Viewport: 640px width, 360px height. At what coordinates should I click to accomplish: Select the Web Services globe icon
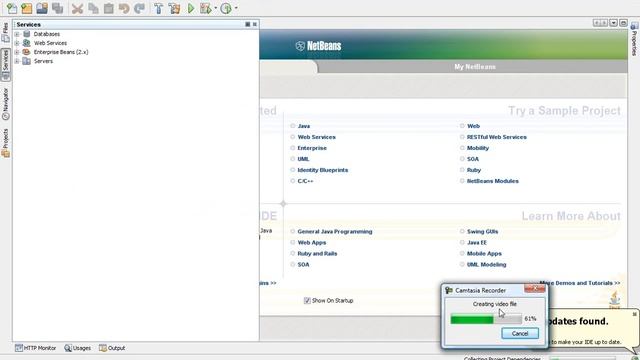click(x=27, y=43)
